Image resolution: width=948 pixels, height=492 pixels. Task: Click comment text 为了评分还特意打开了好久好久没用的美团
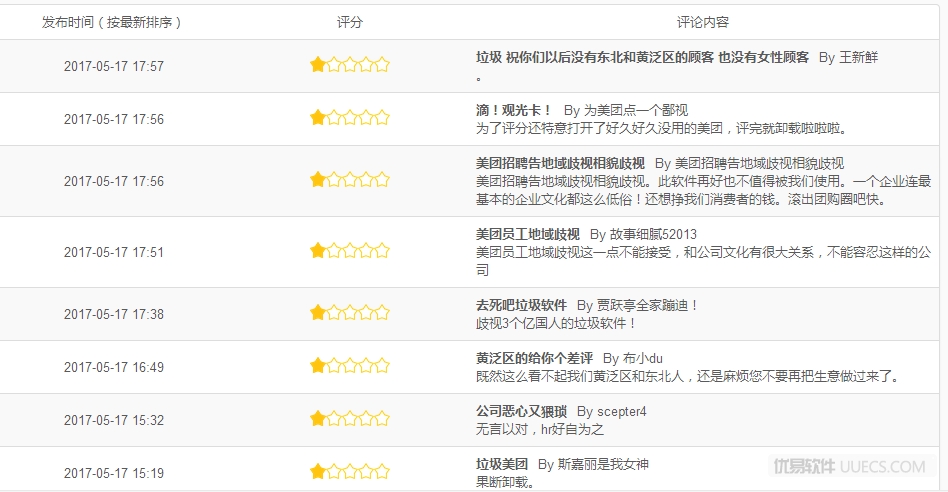(599, 128)
